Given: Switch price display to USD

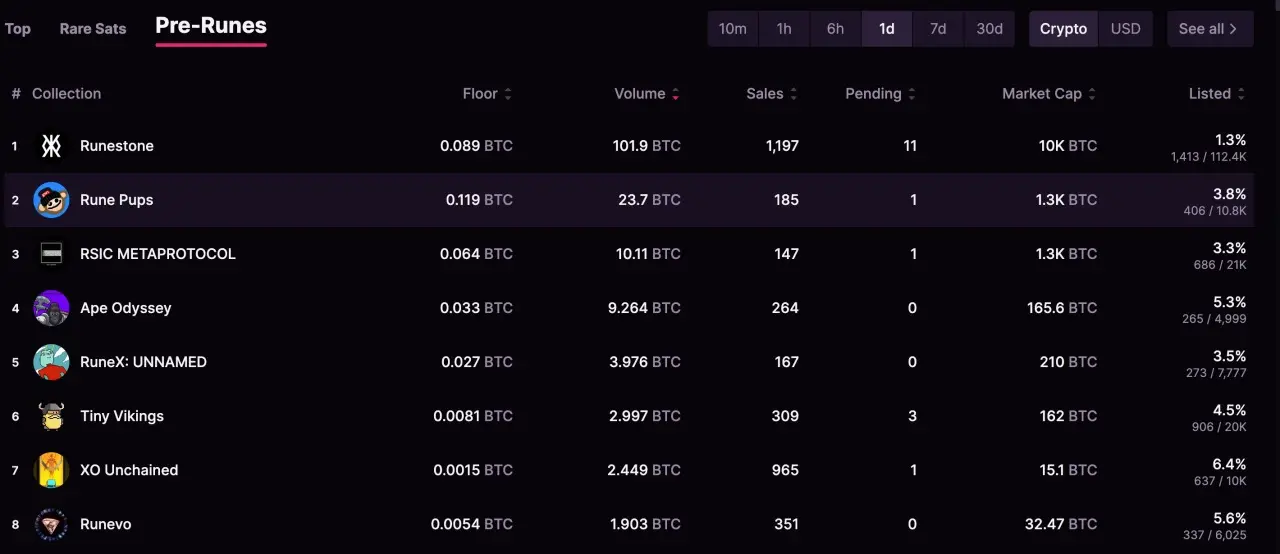Looking at the screenshot, I should click(1125, 29).
